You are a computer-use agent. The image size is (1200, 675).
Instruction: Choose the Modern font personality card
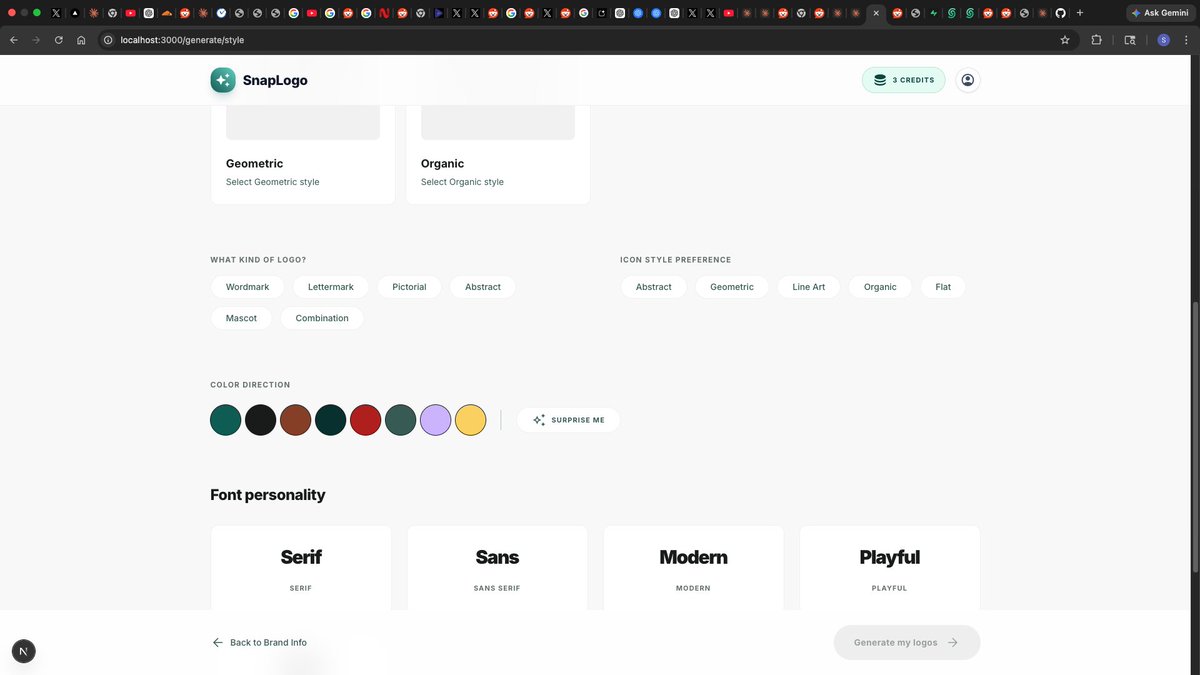click(x=693, y=567)
